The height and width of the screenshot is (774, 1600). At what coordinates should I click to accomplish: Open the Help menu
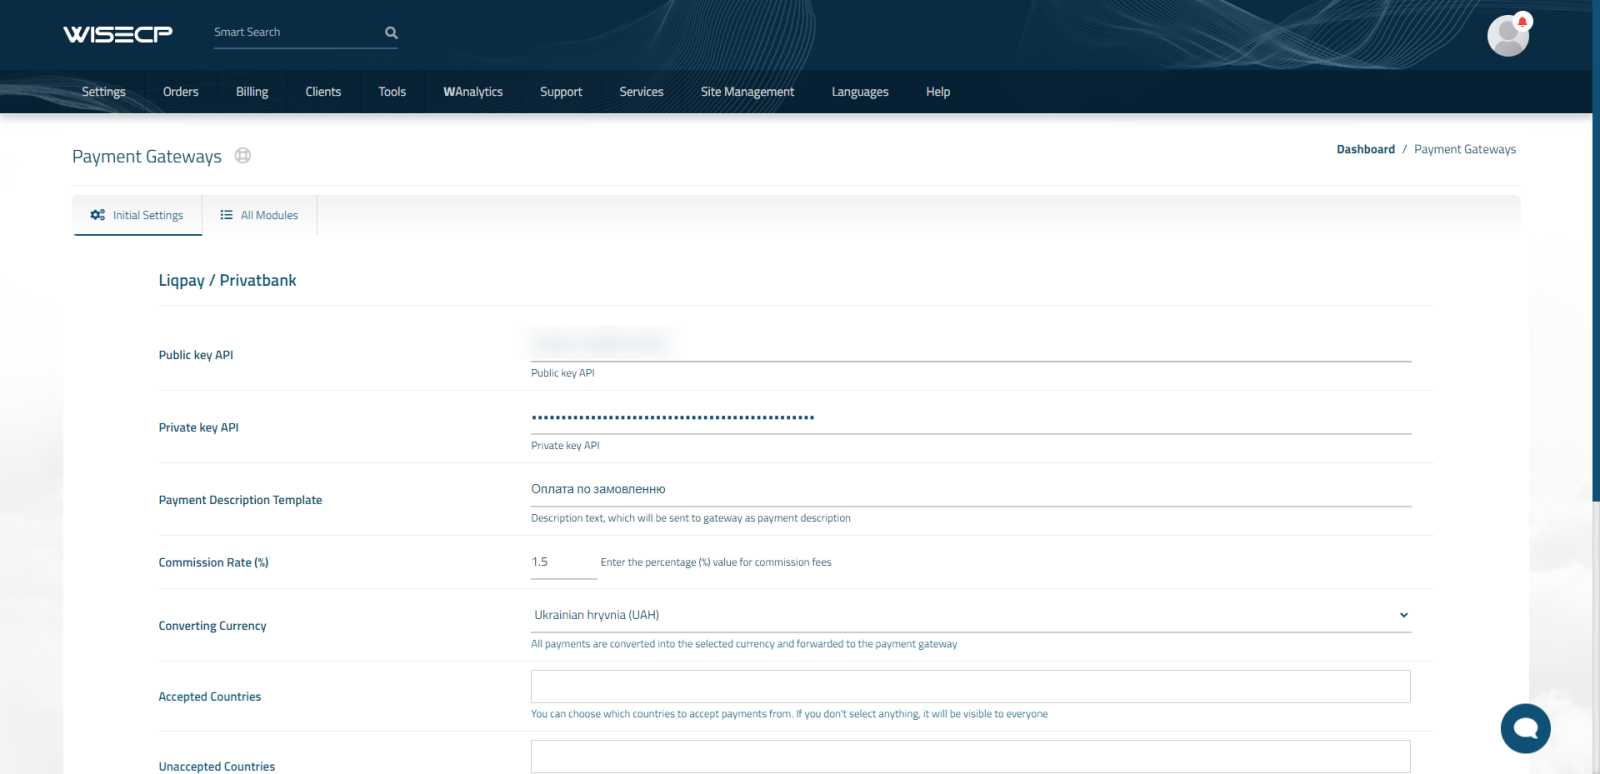938,92
